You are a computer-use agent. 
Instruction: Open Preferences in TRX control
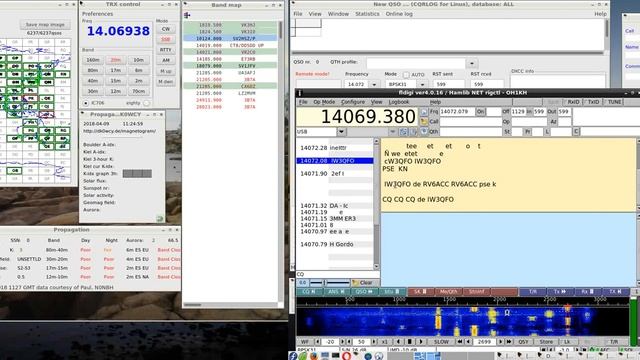(98, 14)
